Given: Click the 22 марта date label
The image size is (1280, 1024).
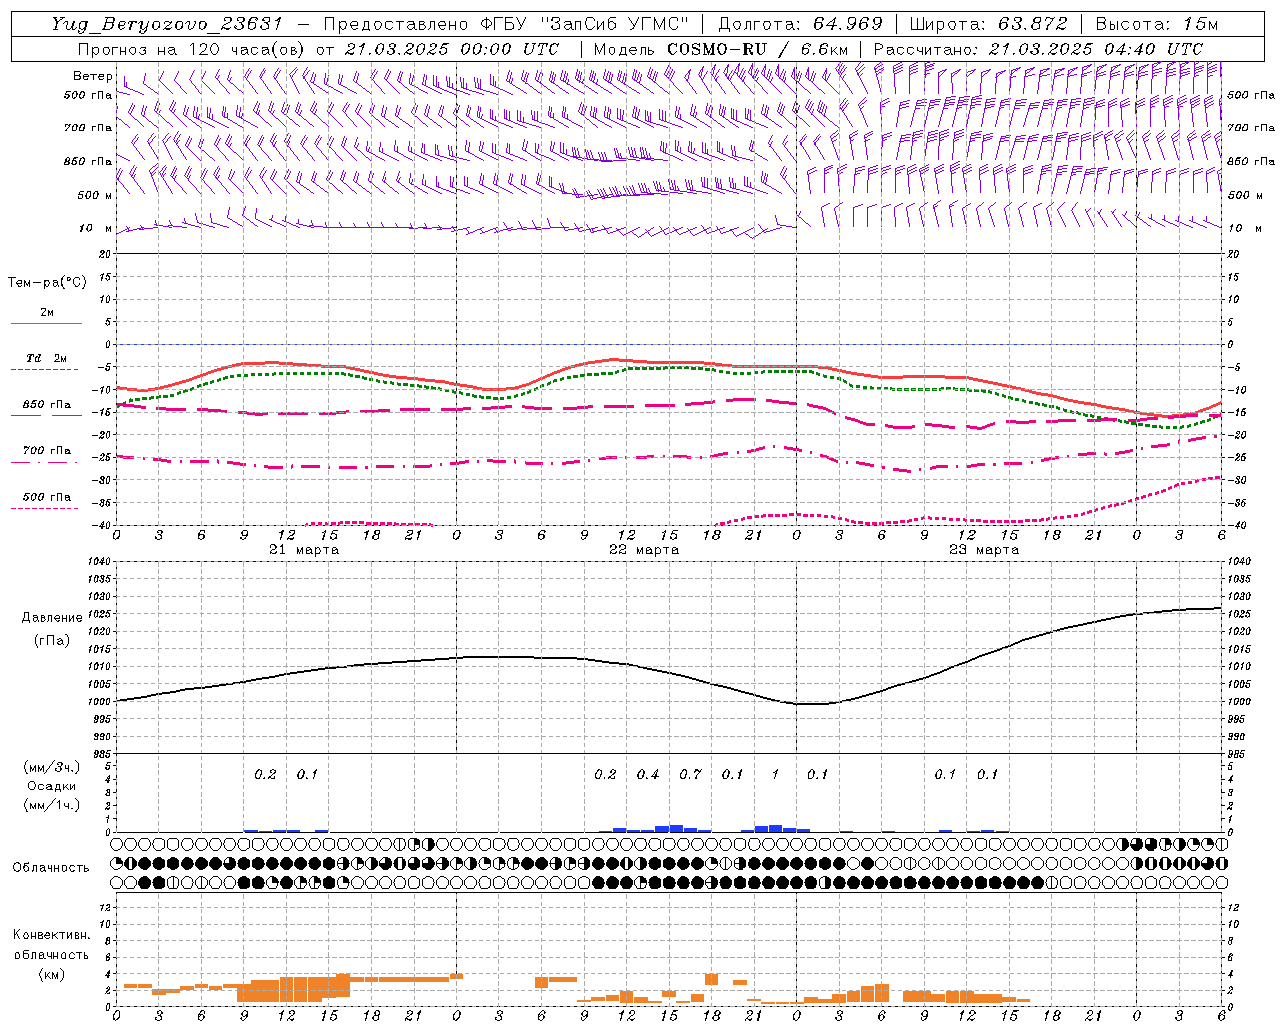Looking at the screenshot, I should click(644, 550).
